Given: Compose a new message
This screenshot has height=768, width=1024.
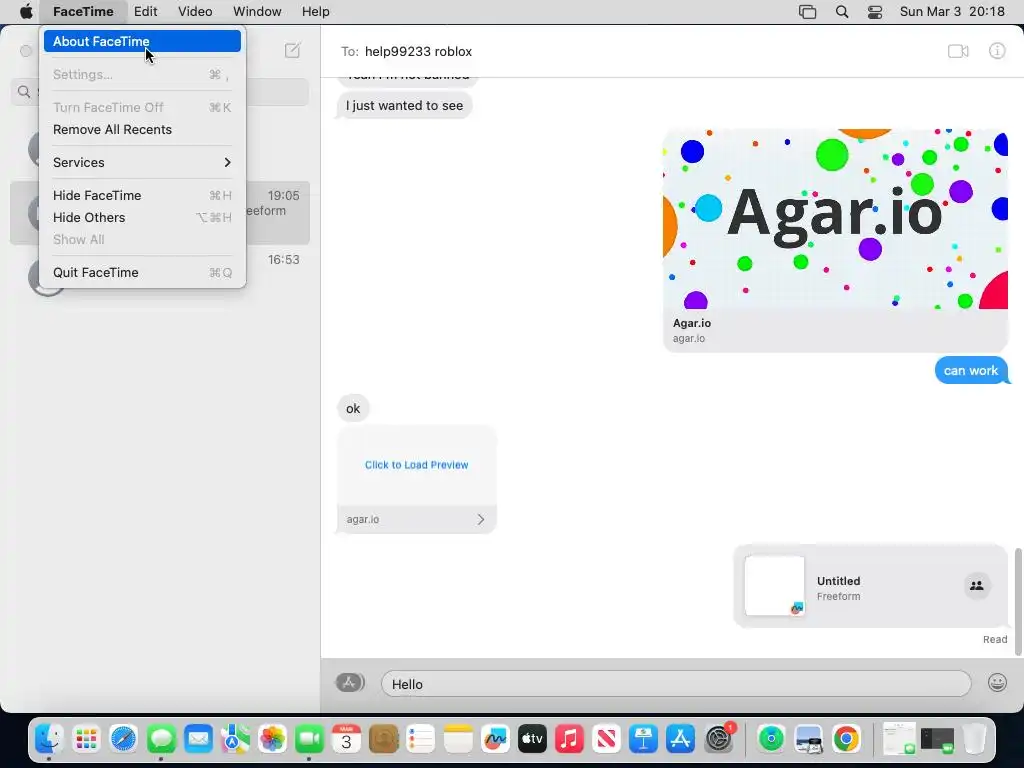Looking at the screenshot, I should click(x=292, y=50).
